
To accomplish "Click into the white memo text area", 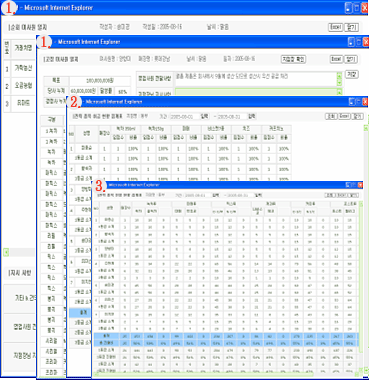I will (256, 79).
